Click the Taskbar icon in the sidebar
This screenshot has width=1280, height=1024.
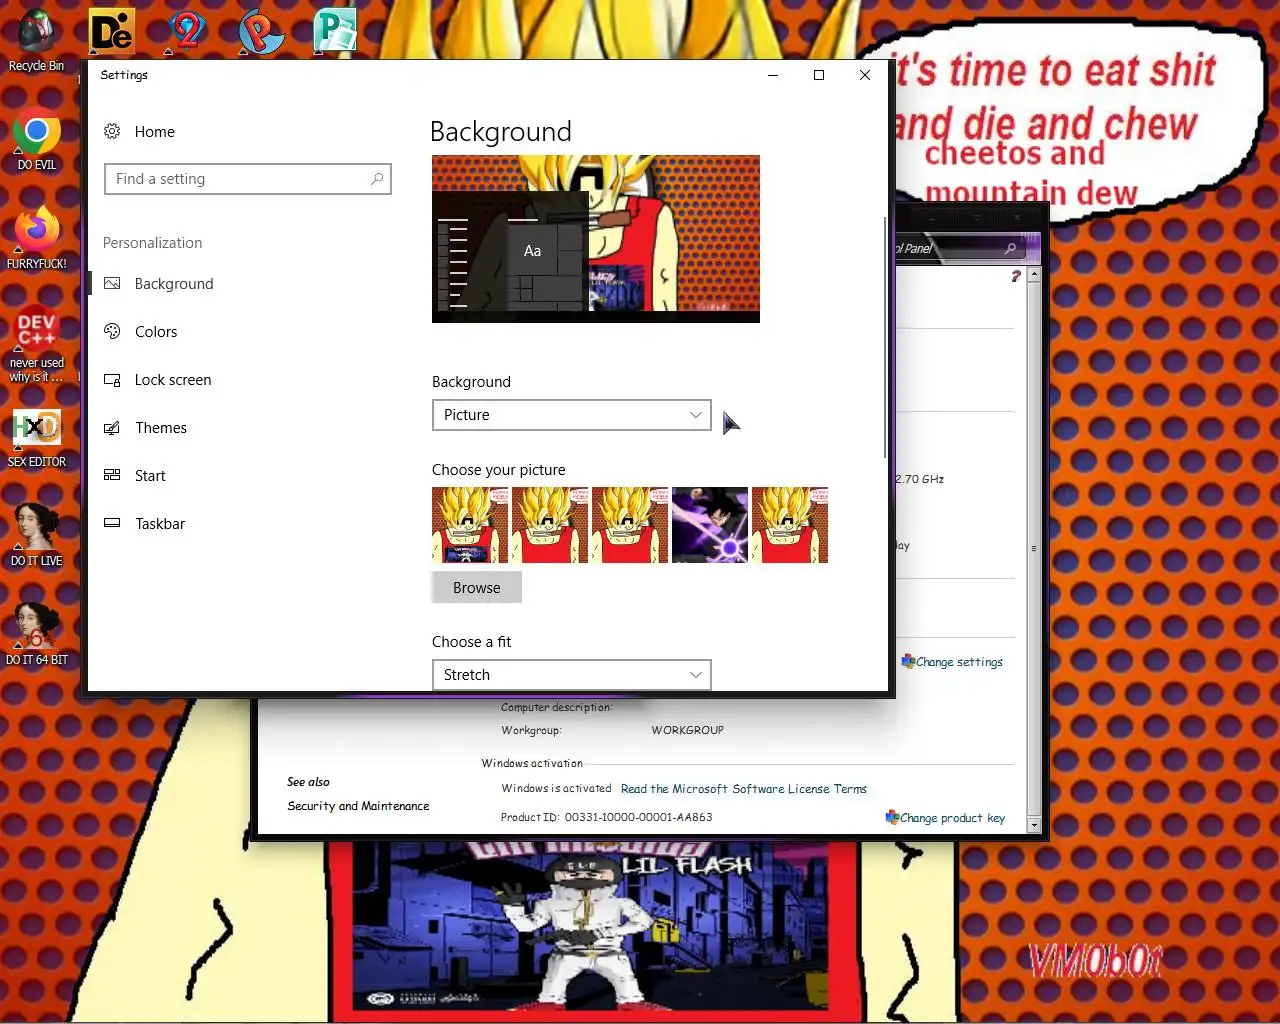pyautogui.click(x=112, y=523)
